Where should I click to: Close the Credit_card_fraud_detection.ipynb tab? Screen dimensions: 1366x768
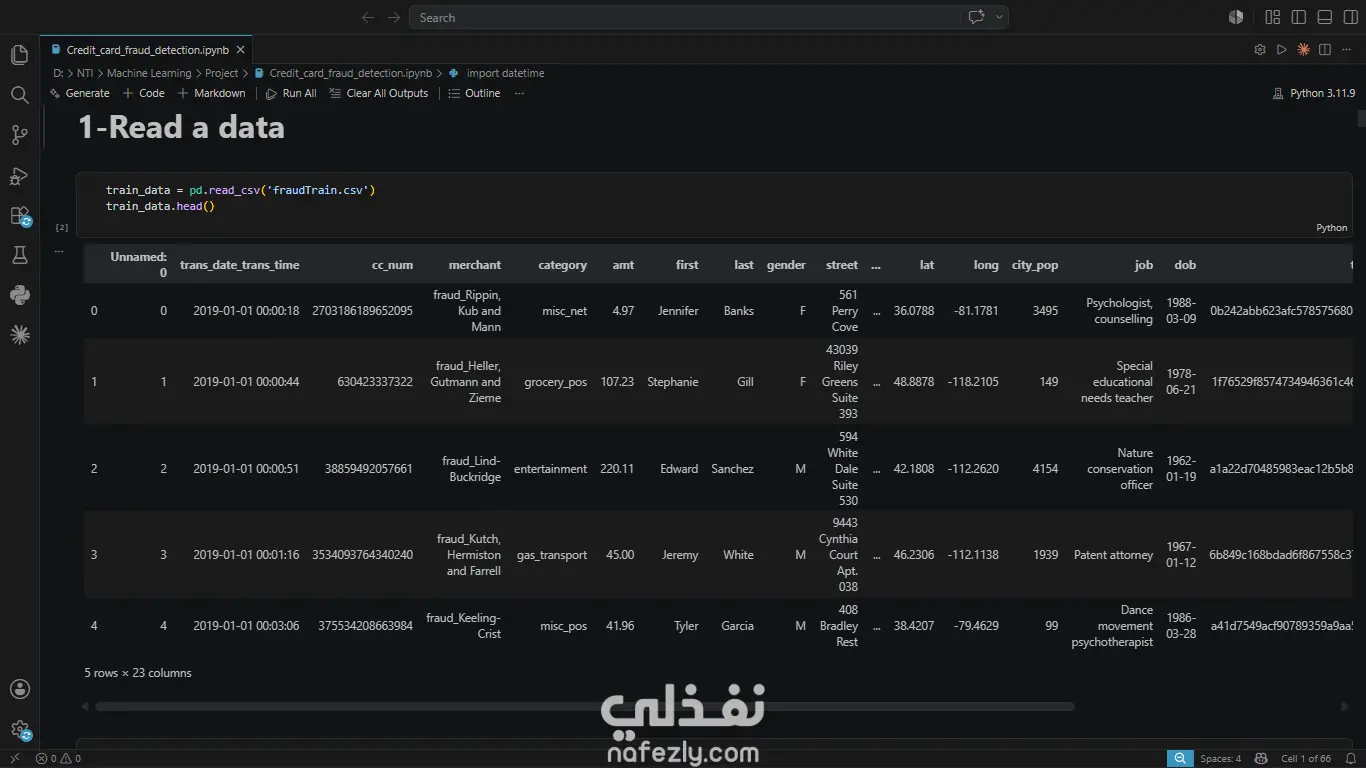point(241,49)
